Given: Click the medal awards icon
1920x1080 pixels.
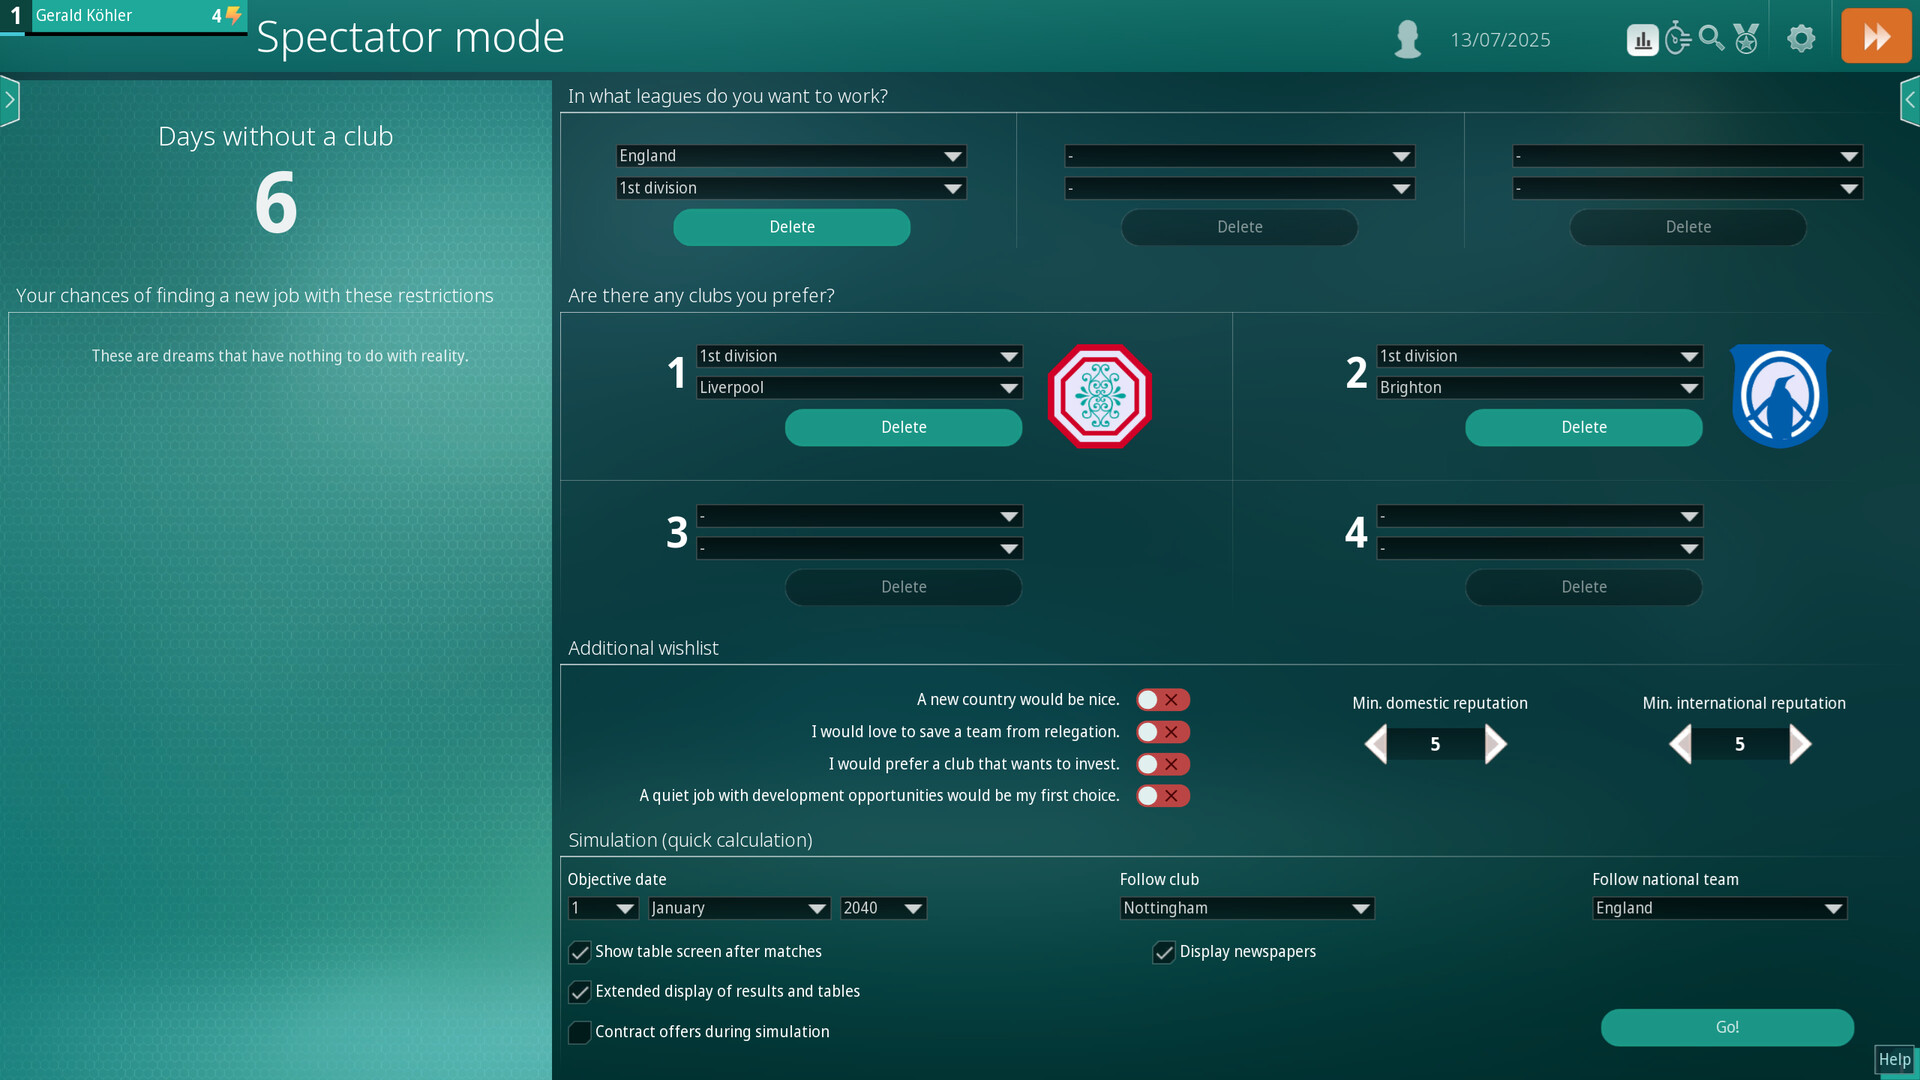Looking at the screenshot, I should [x=1746, y=39].
